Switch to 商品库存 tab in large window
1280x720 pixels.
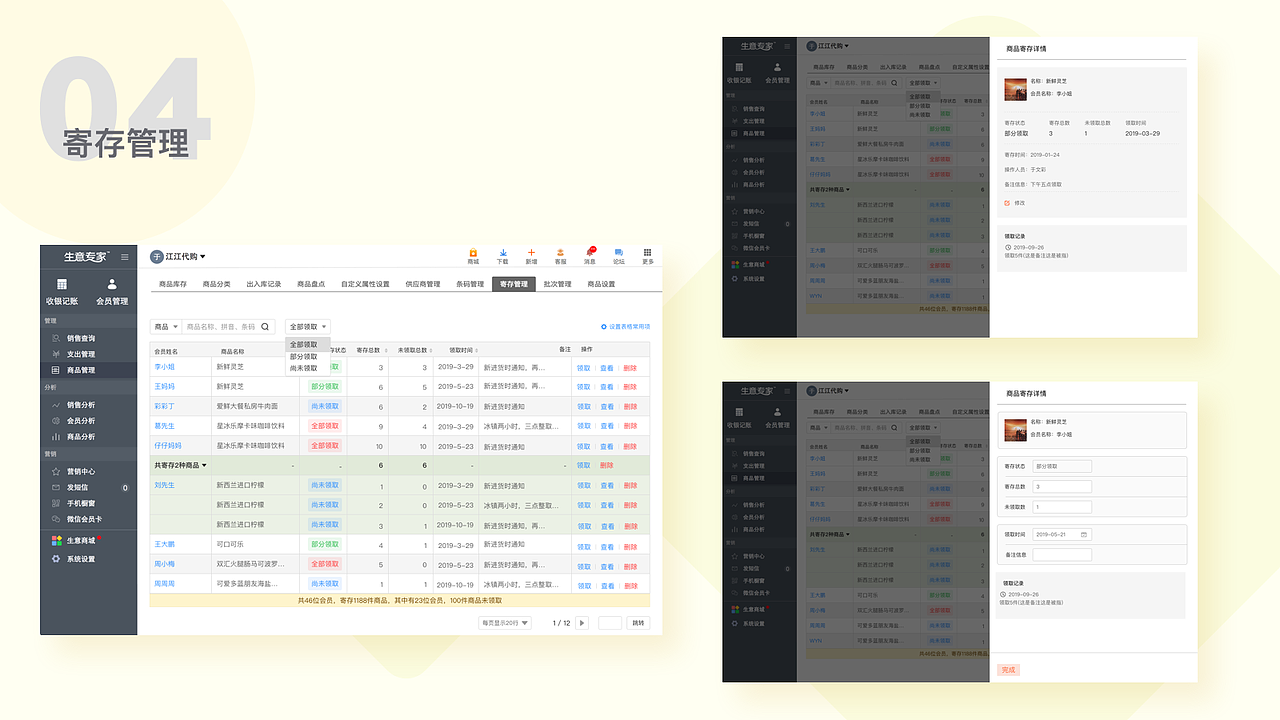click(x=172, y=284)
